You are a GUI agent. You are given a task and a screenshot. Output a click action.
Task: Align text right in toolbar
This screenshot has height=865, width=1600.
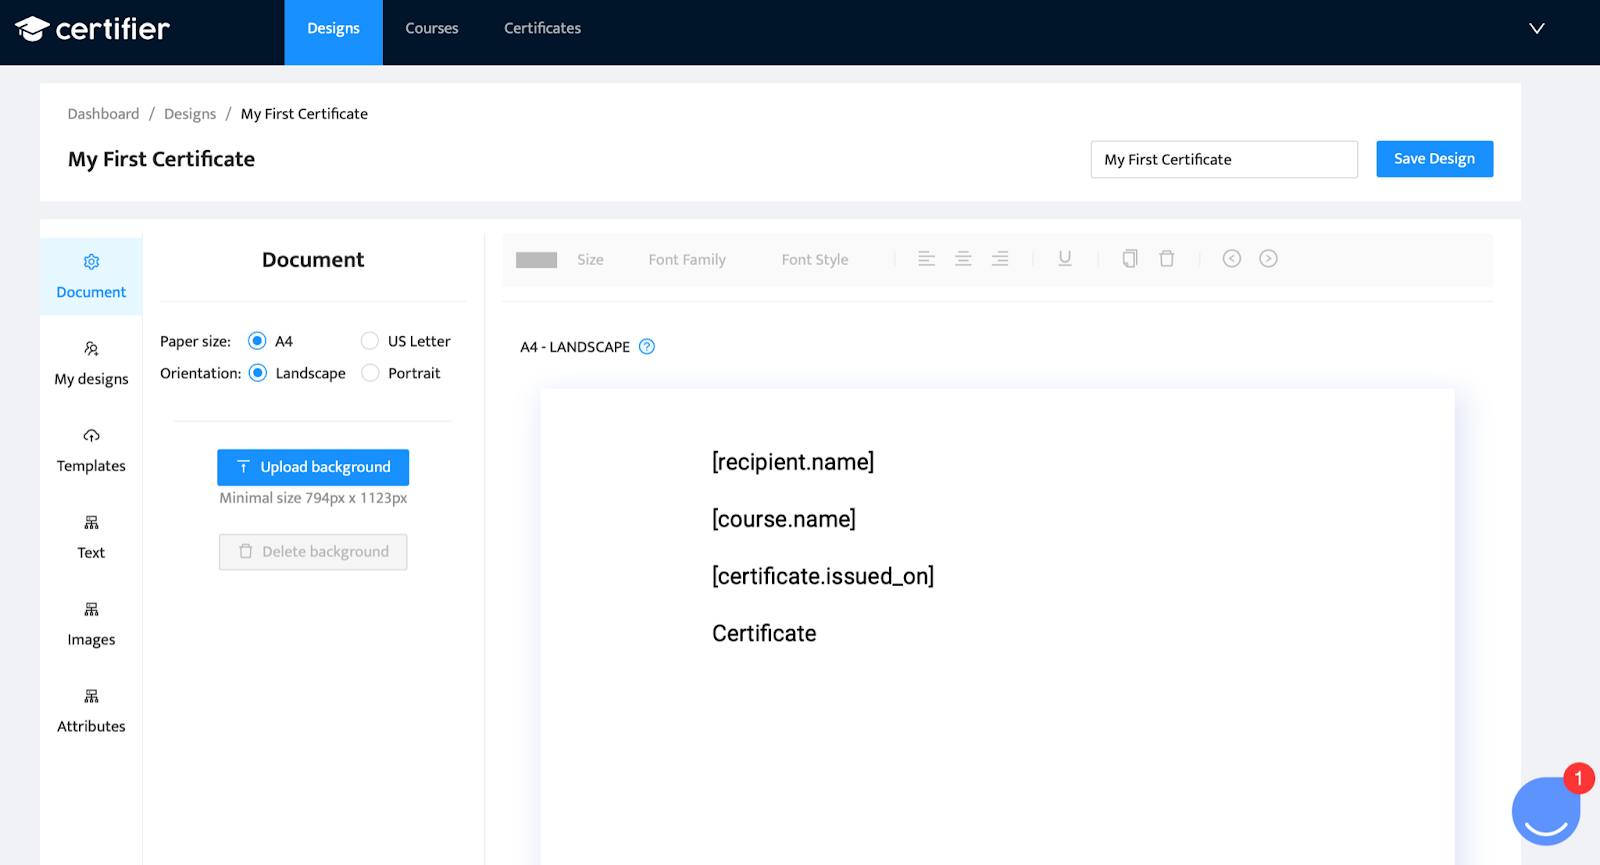pyautogui.click(x=1000, y=259)
